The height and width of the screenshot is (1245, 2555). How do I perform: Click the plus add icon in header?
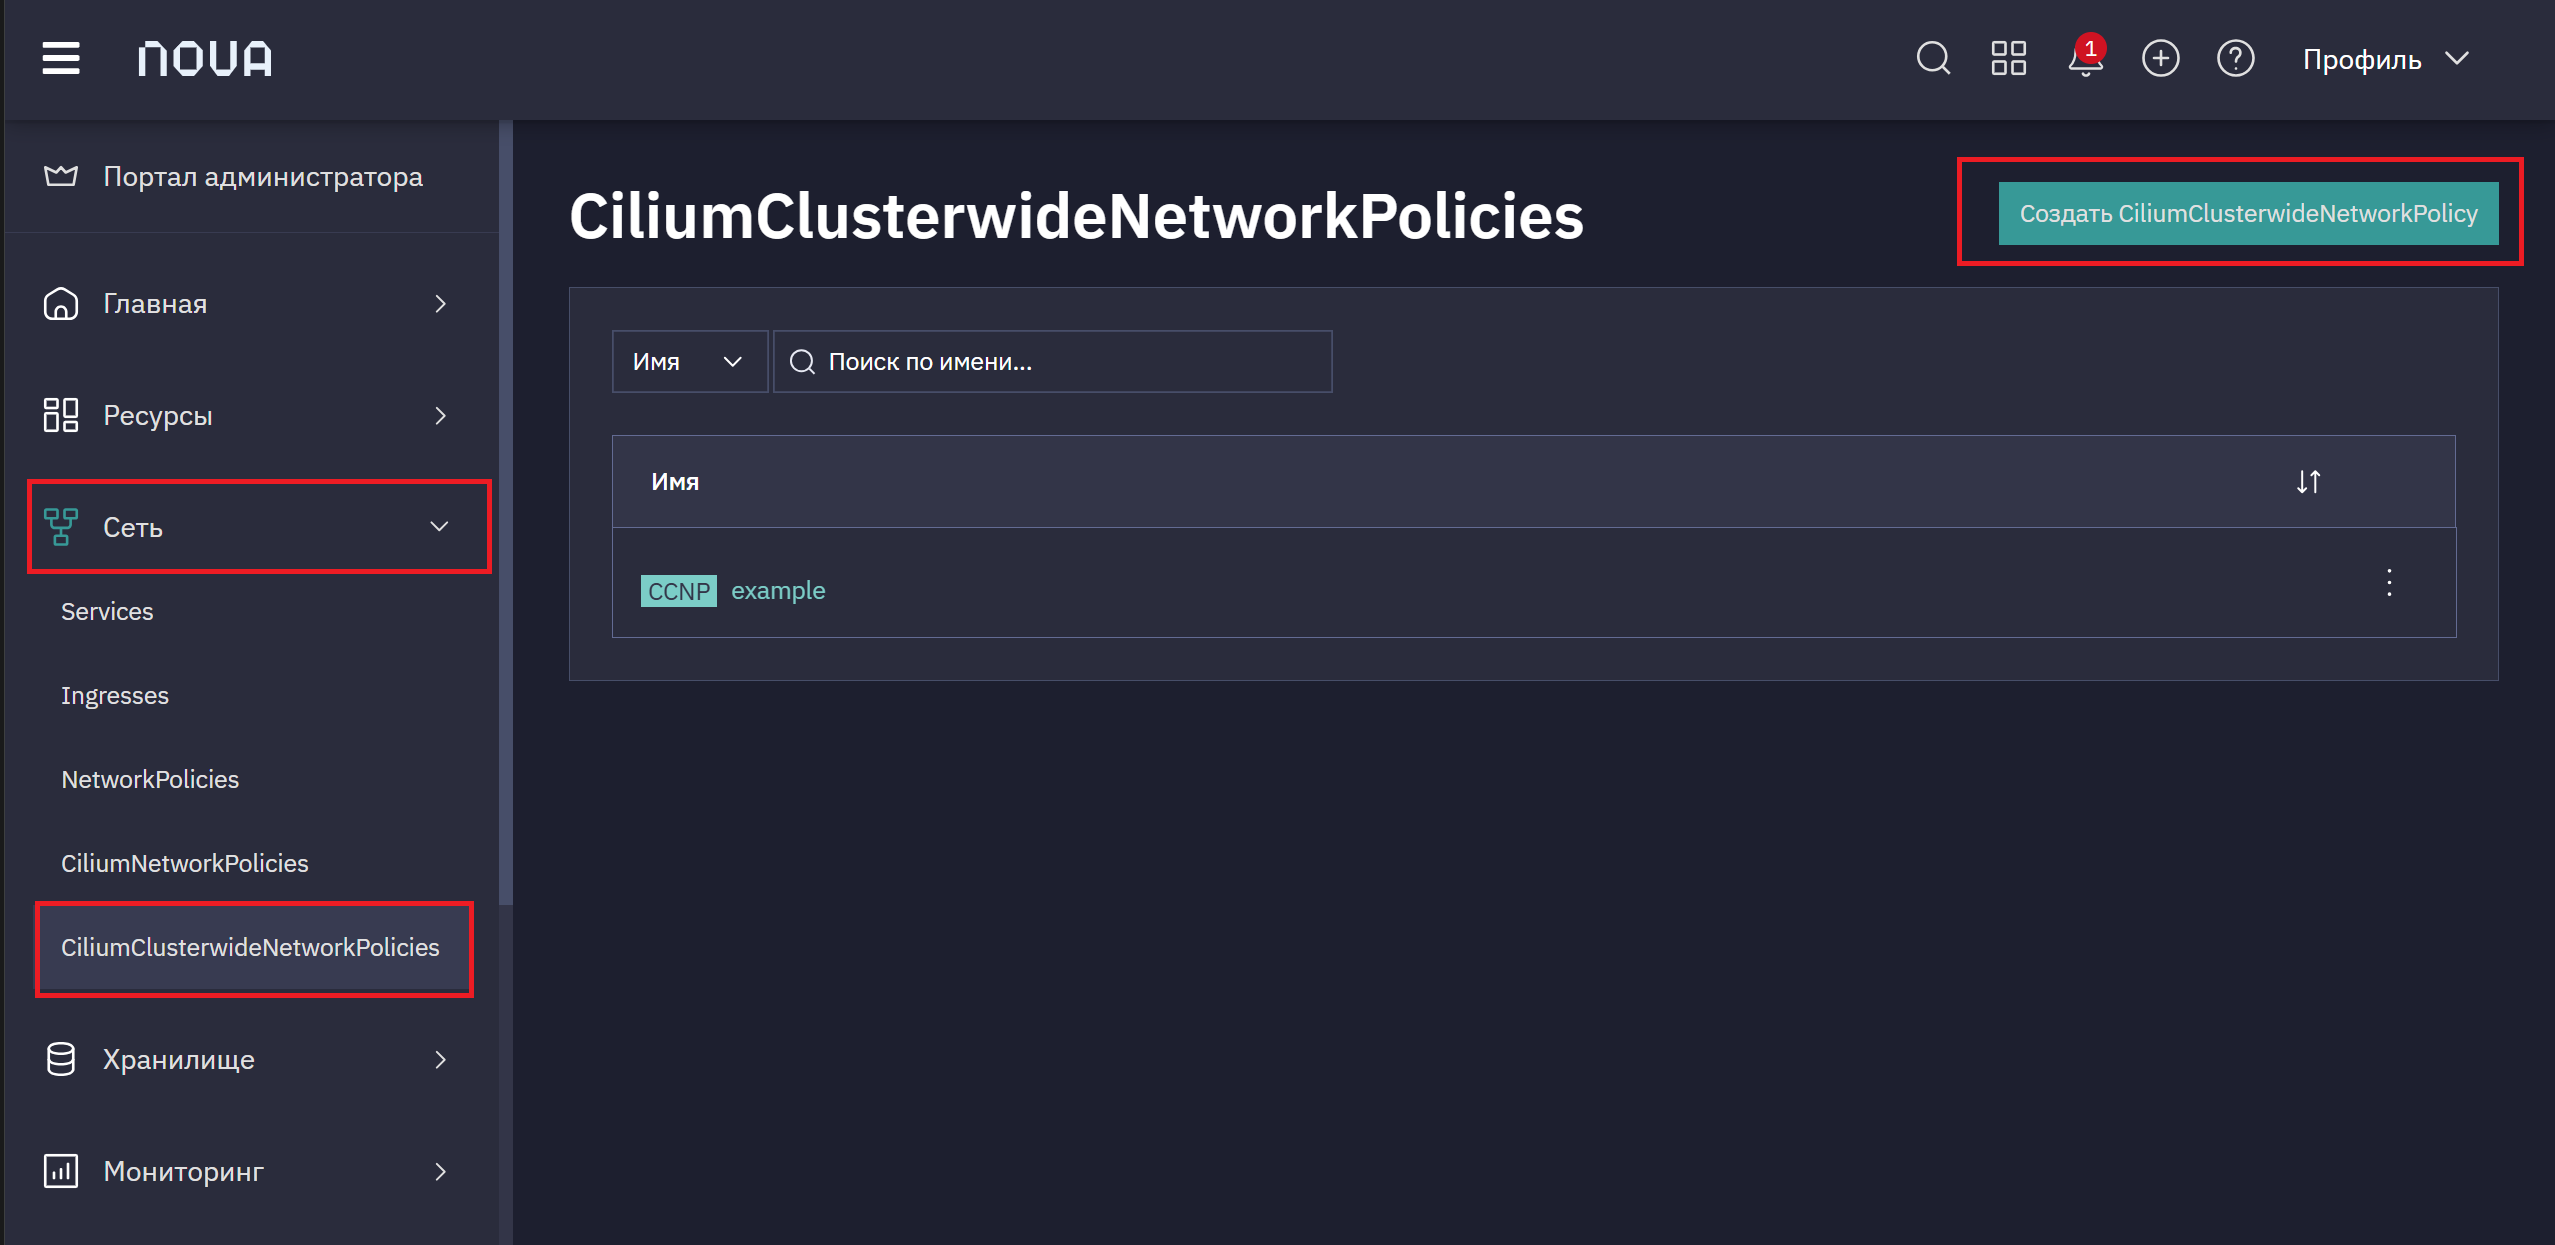[2160, 58]
